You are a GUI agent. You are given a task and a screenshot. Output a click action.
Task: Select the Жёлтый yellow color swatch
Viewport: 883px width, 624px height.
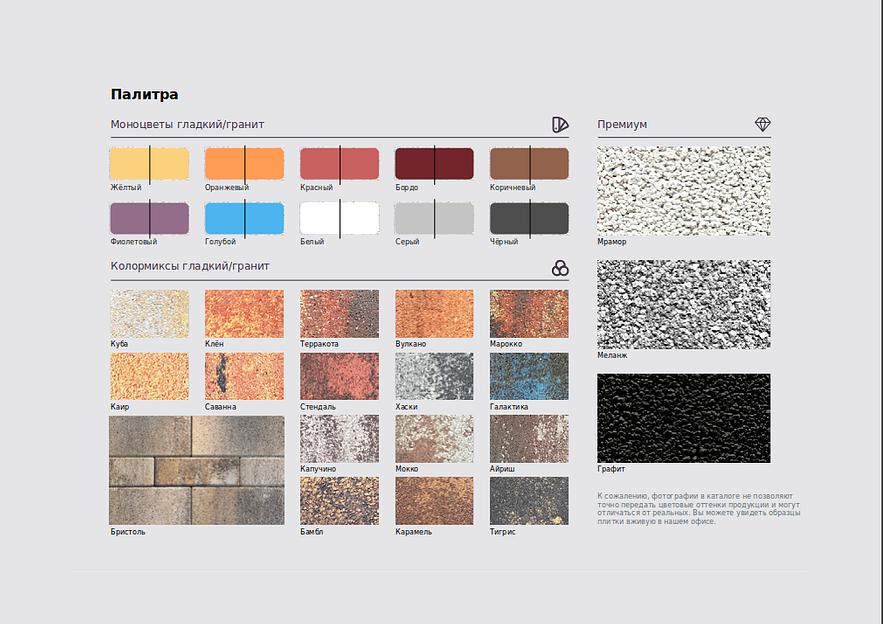[x=149, y=164]
